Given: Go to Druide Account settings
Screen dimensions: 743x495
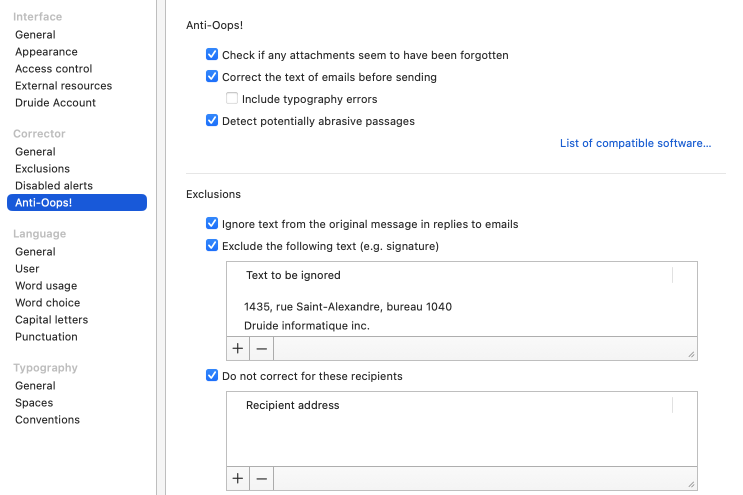Looking at the screenshot, I should point(55,103).
